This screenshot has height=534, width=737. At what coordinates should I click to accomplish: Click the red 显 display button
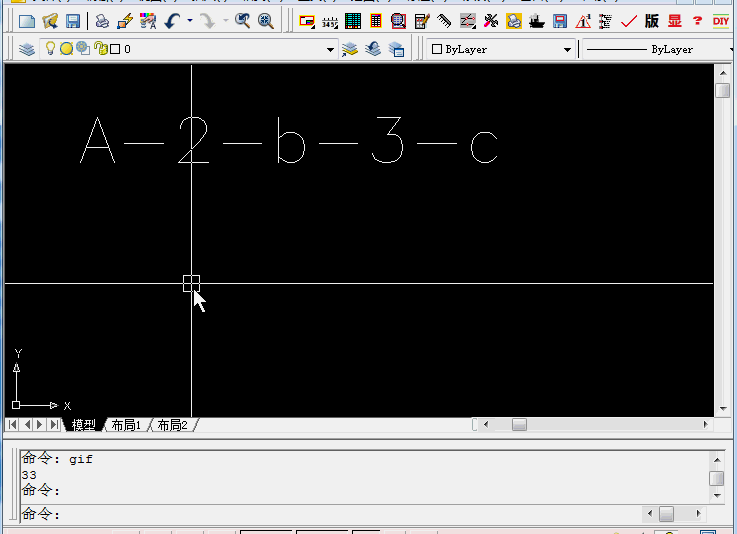[x=674, y=21]
